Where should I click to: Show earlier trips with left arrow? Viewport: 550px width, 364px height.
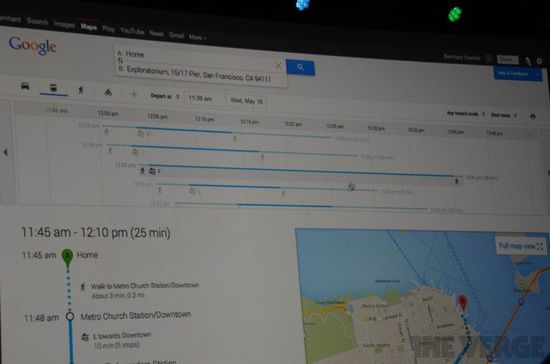pos(5,152)
